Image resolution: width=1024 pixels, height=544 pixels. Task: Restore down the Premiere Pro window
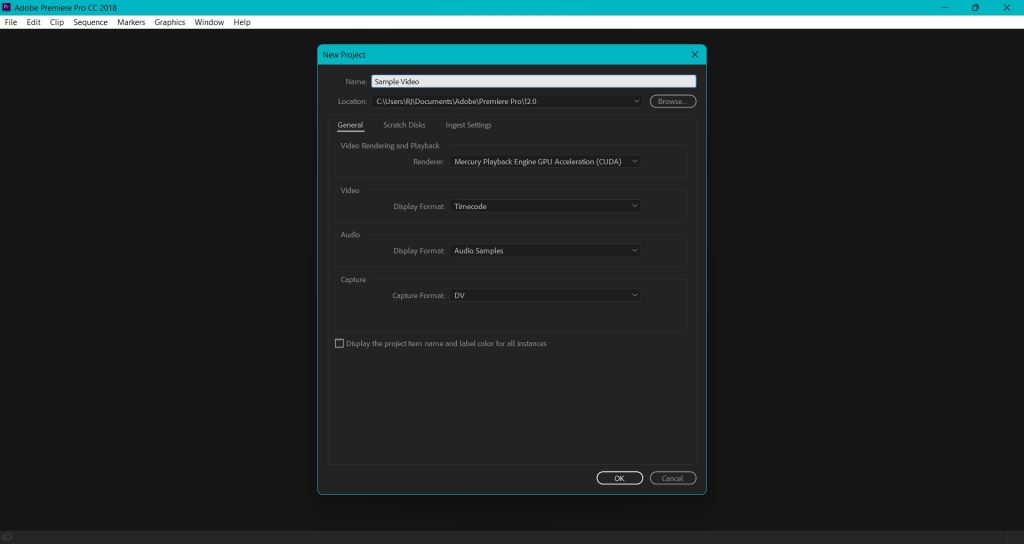[x=975, y=7]
